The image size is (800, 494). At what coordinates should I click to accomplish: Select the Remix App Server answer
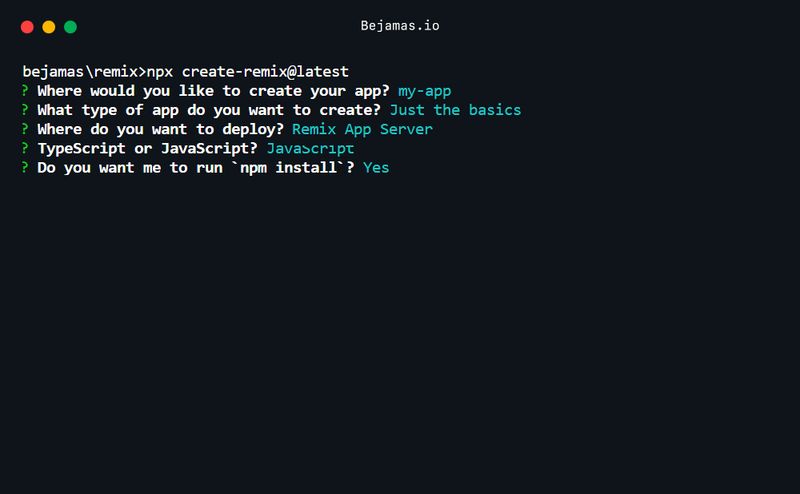(362, 130)
